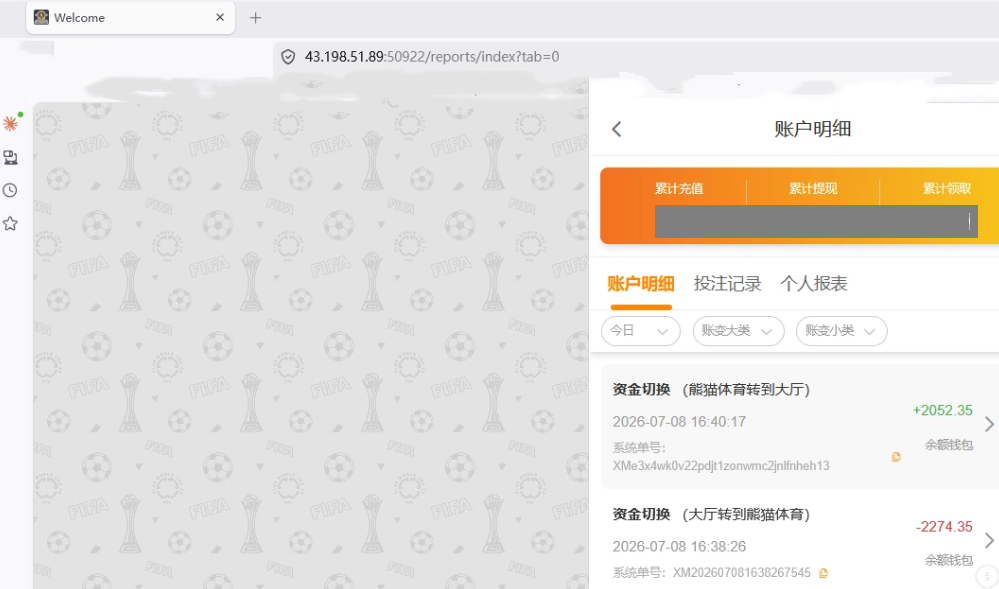Go back using the left chevron beside 账户明细
The height and width of the screenshot is (589, 999).
616,129
